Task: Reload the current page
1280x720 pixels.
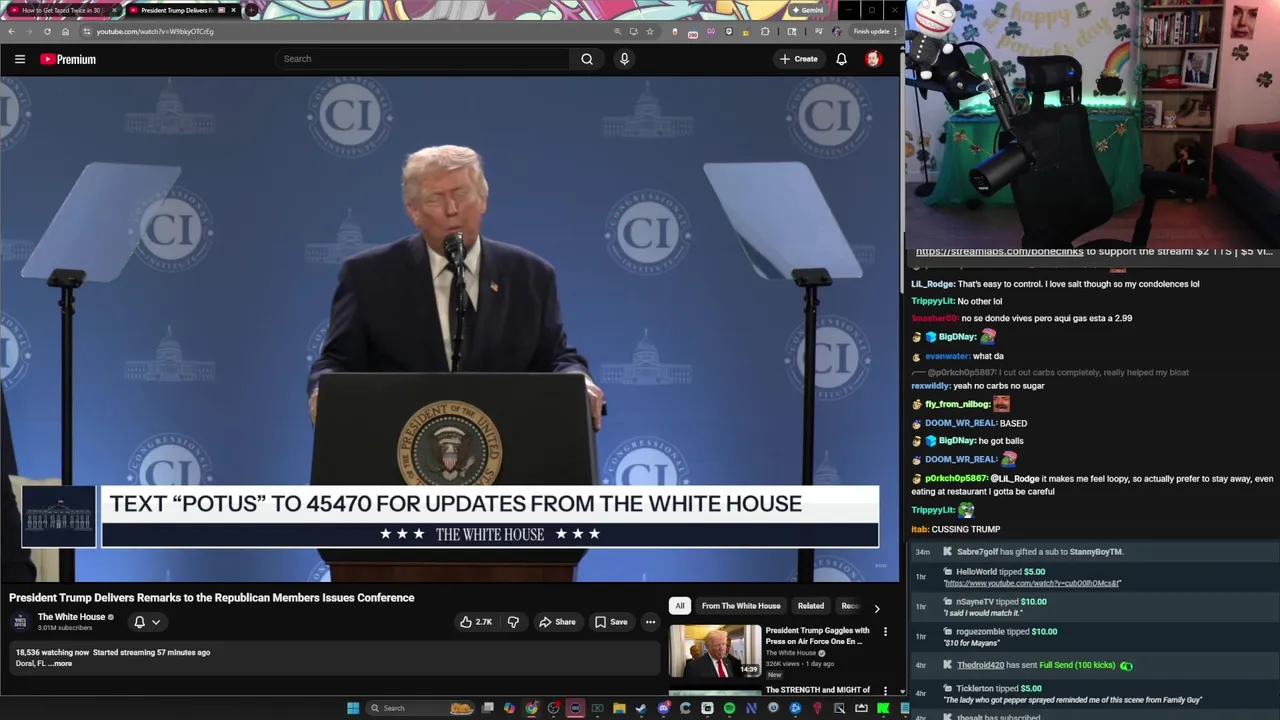Action: coord(47,31)
